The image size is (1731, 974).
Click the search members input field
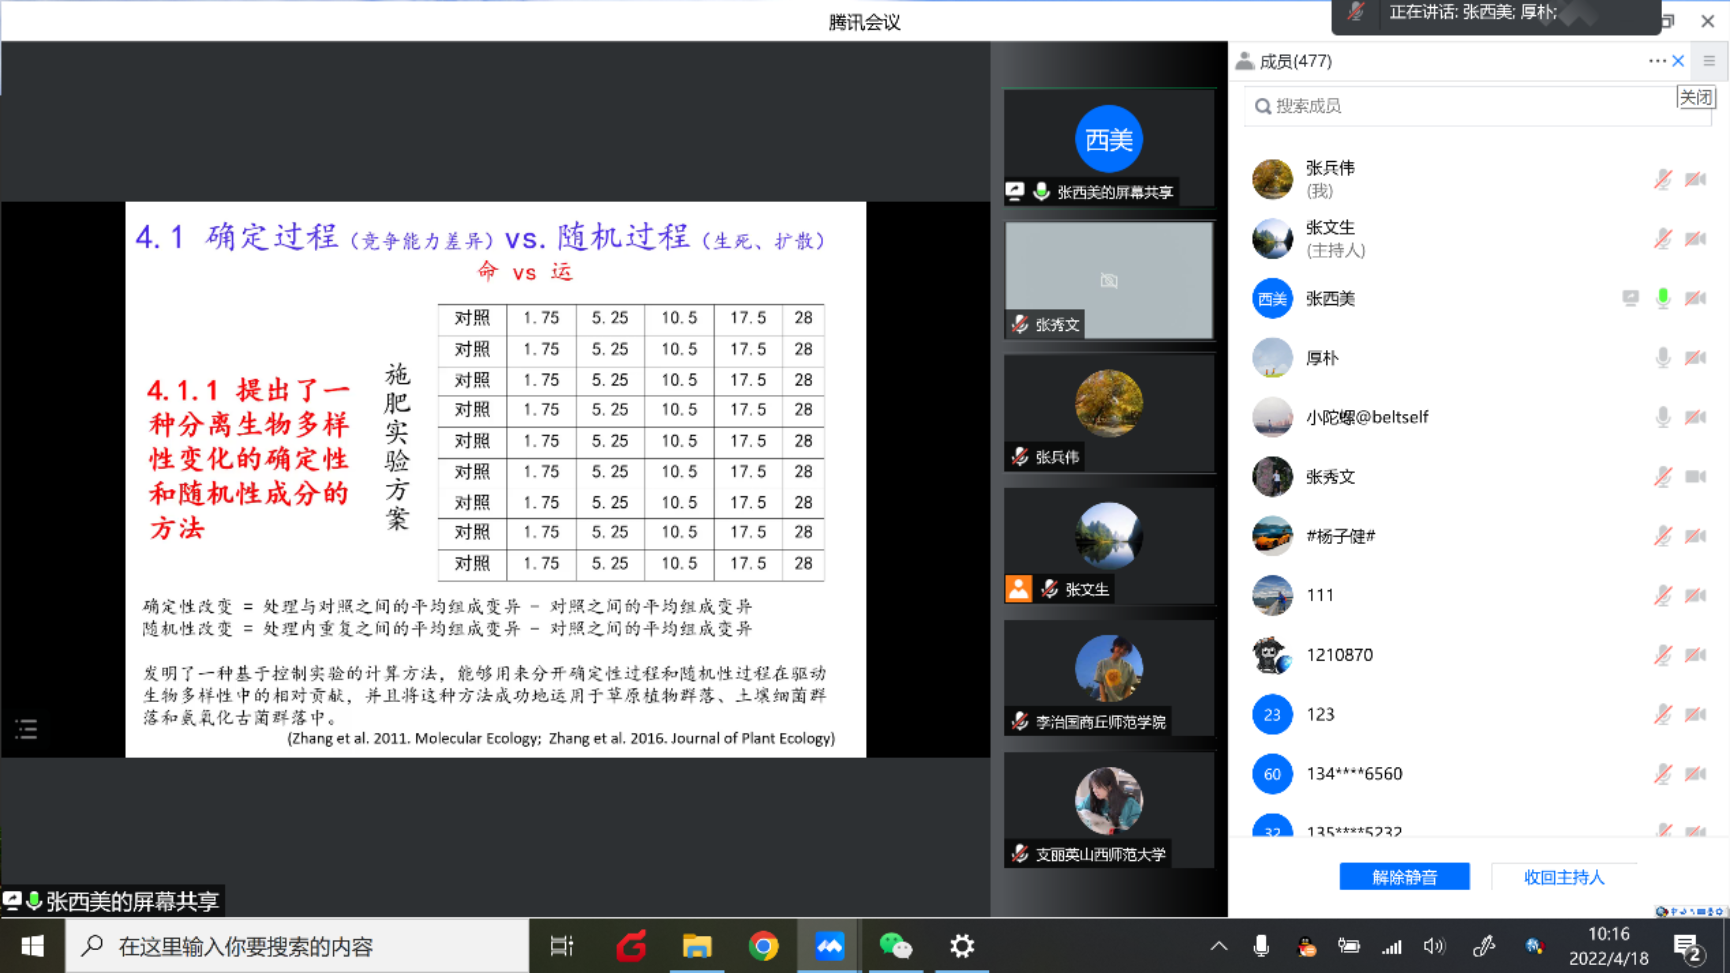1460,106
